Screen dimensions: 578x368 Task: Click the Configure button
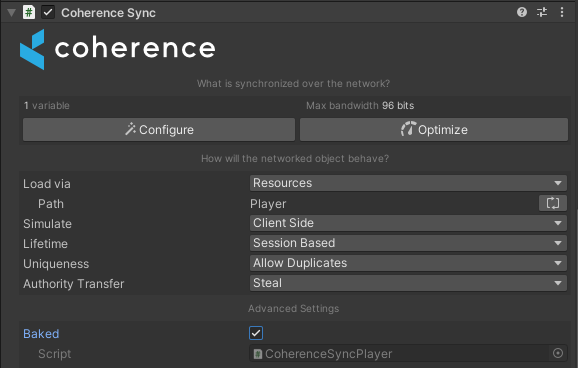[159, 129]
